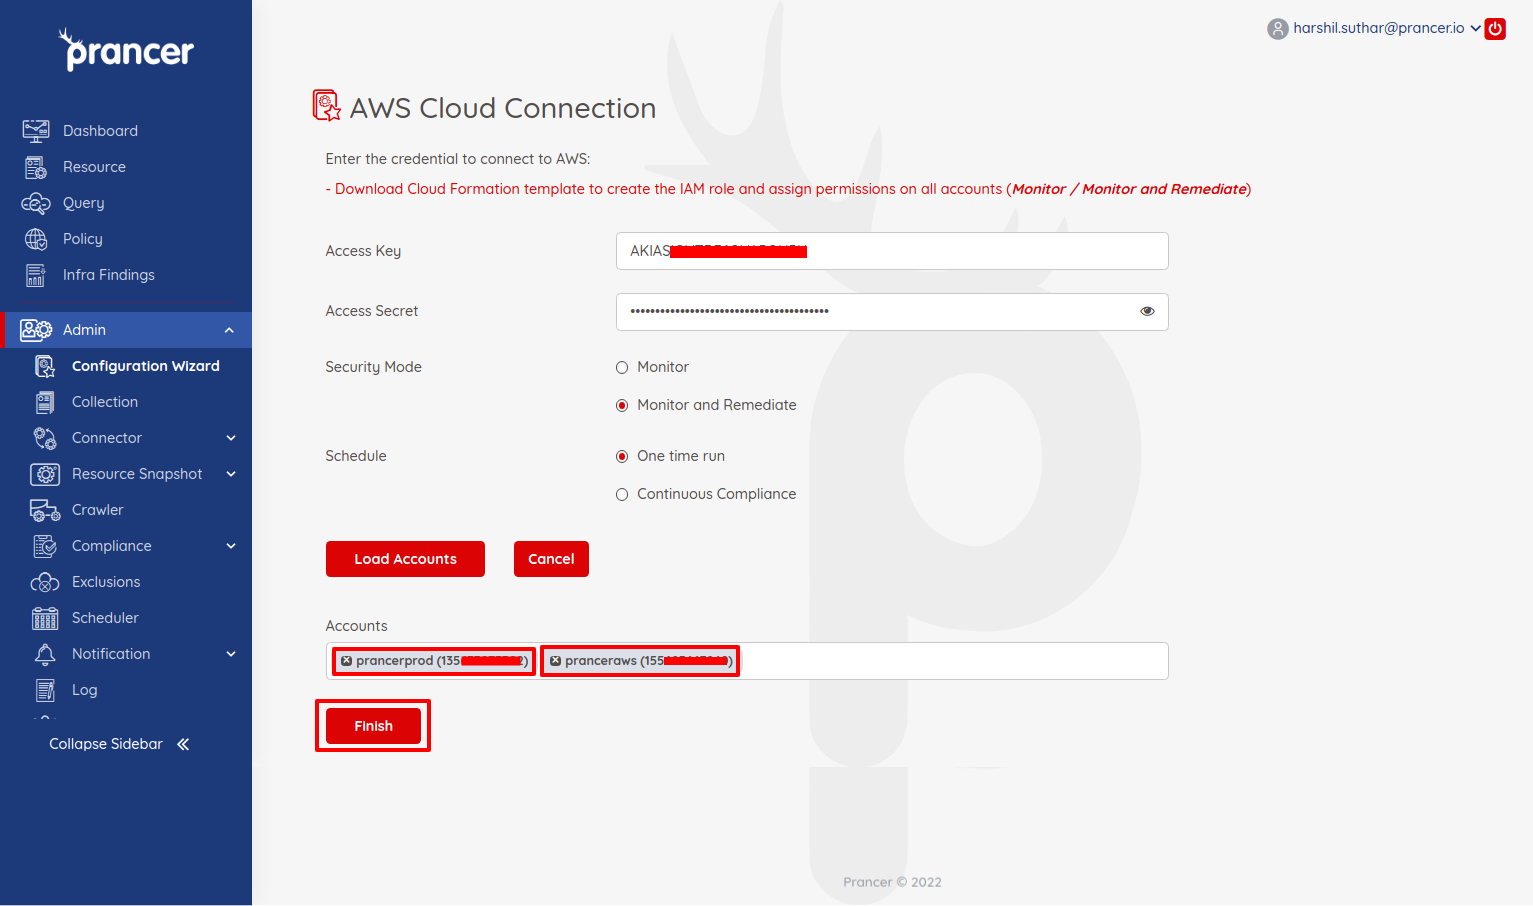Image resolution: width=1533 pixels, height=906 pixels.
Task: Expand the Resource Snapshot submenu chevron
Action: [x=231, y=474]
